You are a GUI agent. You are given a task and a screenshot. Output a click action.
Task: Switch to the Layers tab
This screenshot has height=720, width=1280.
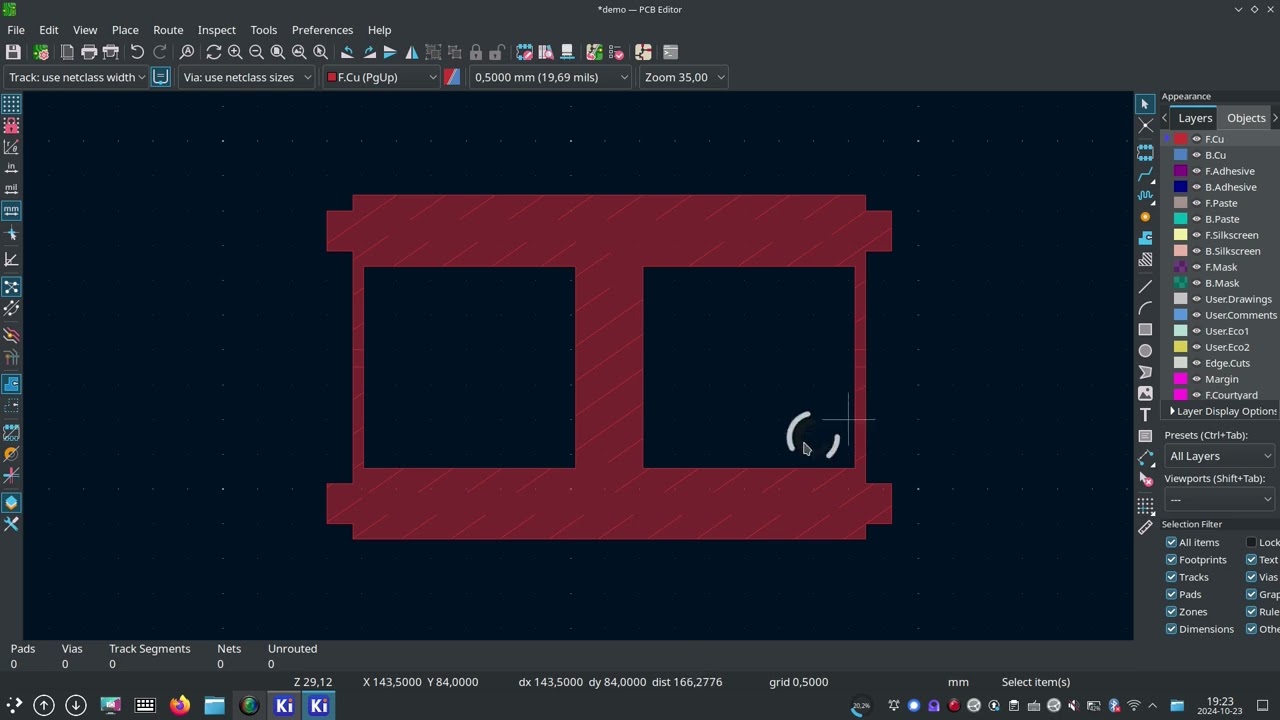(1195, 118)
